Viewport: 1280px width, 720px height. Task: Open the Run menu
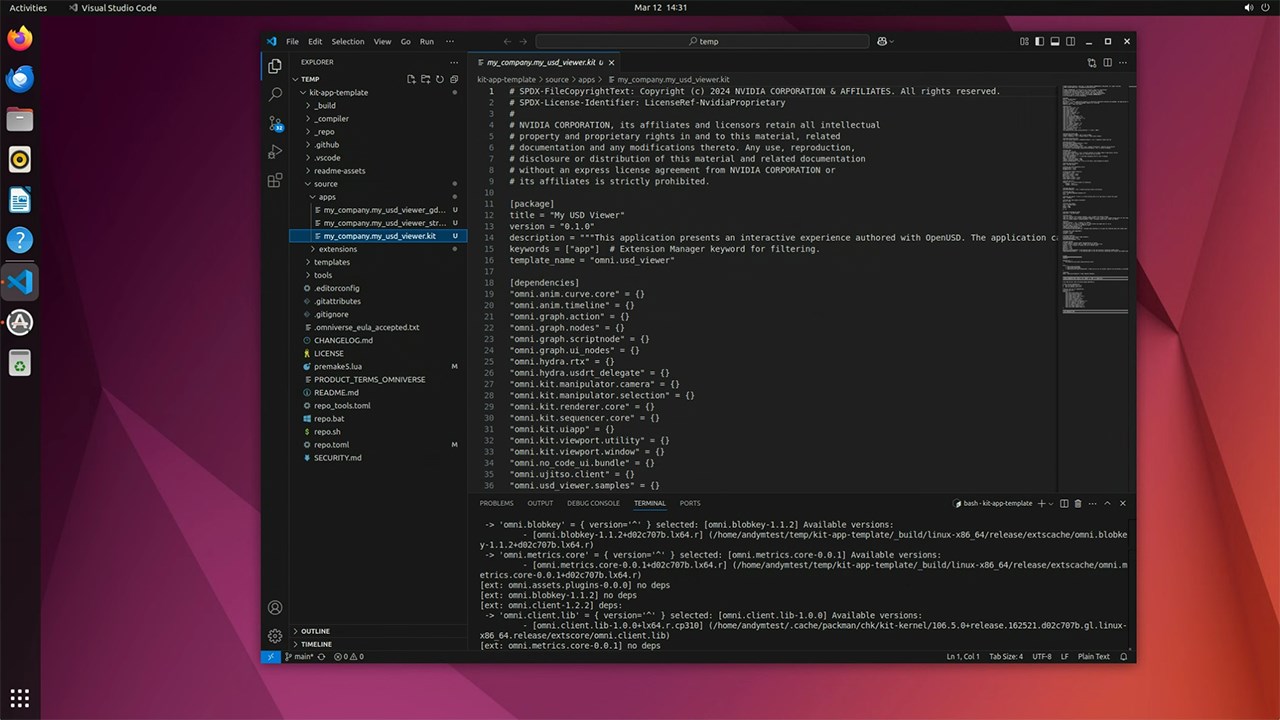click(x=427, y=41)
